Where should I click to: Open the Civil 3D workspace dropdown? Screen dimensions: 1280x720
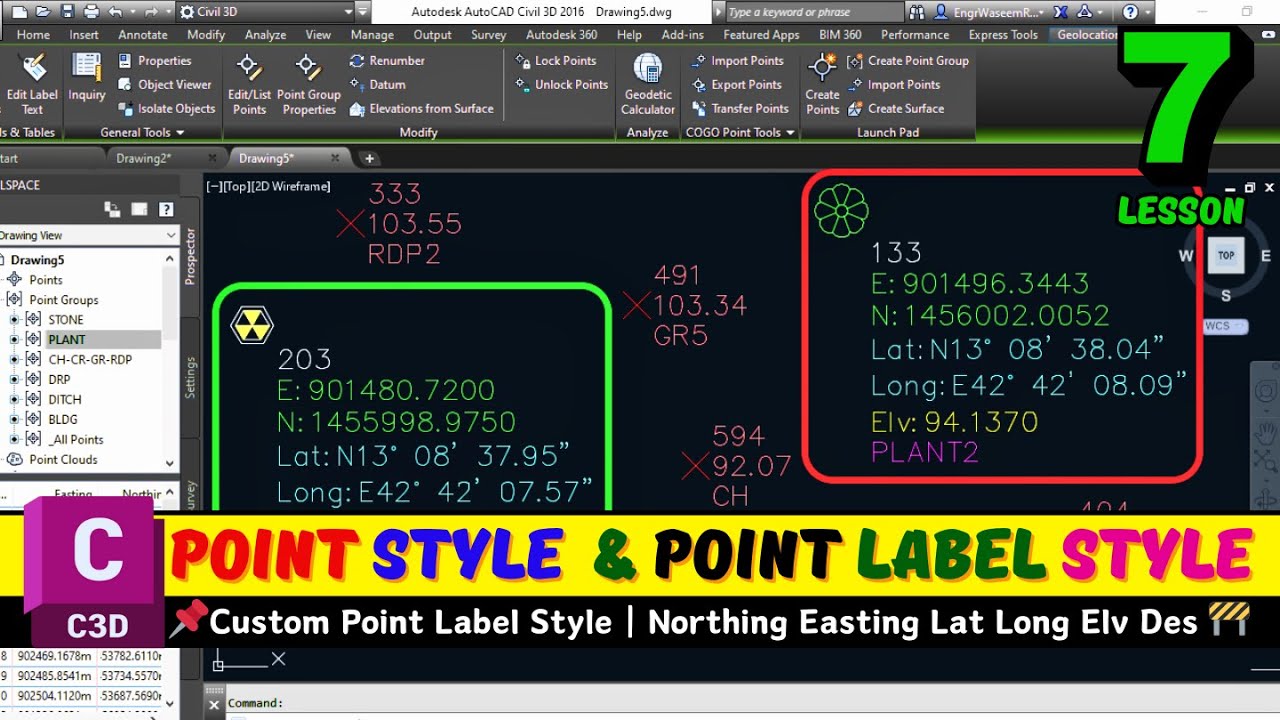pyautogui.click(x=348, y=12)
